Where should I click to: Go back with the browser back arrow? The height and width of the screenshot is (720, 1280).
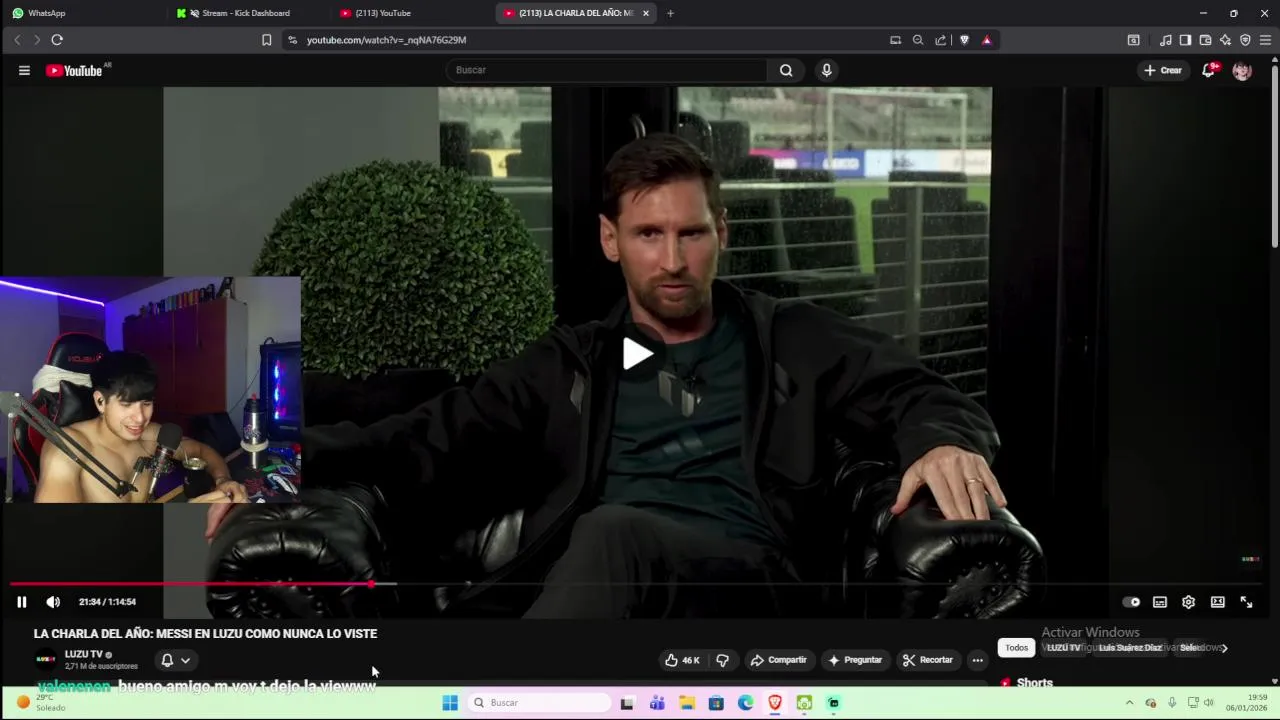17,40
